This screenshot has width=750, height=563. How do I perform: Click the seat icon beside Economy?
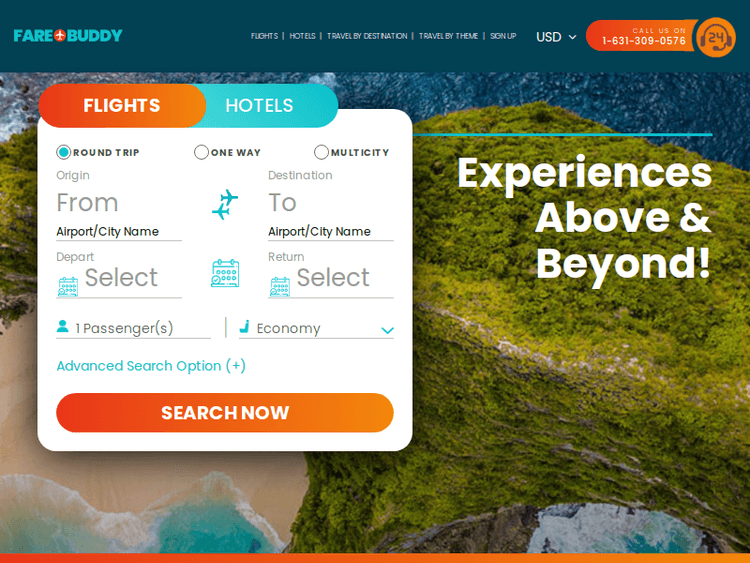click(244, 327)
